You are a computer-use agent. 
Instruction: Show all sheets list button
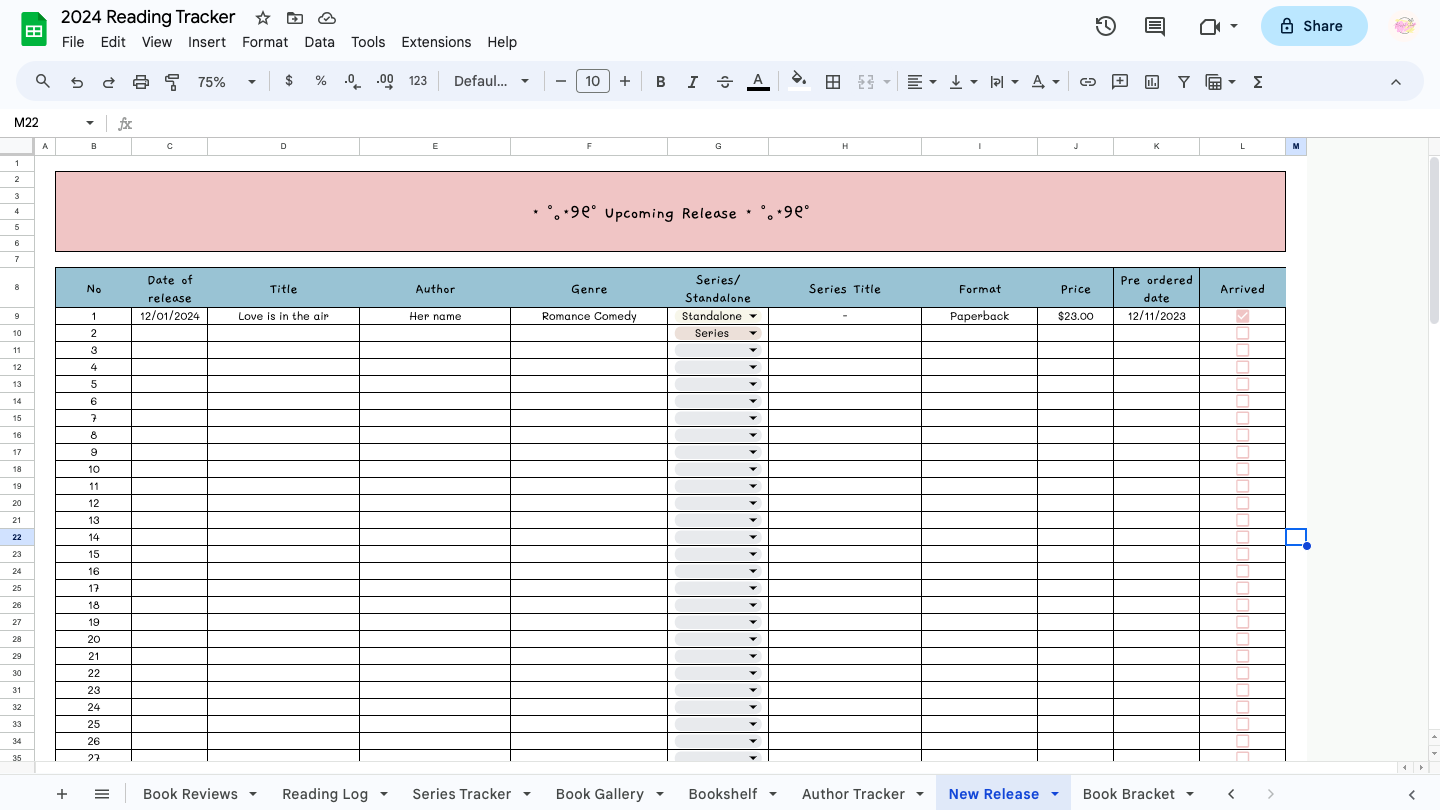pos(102,794)
